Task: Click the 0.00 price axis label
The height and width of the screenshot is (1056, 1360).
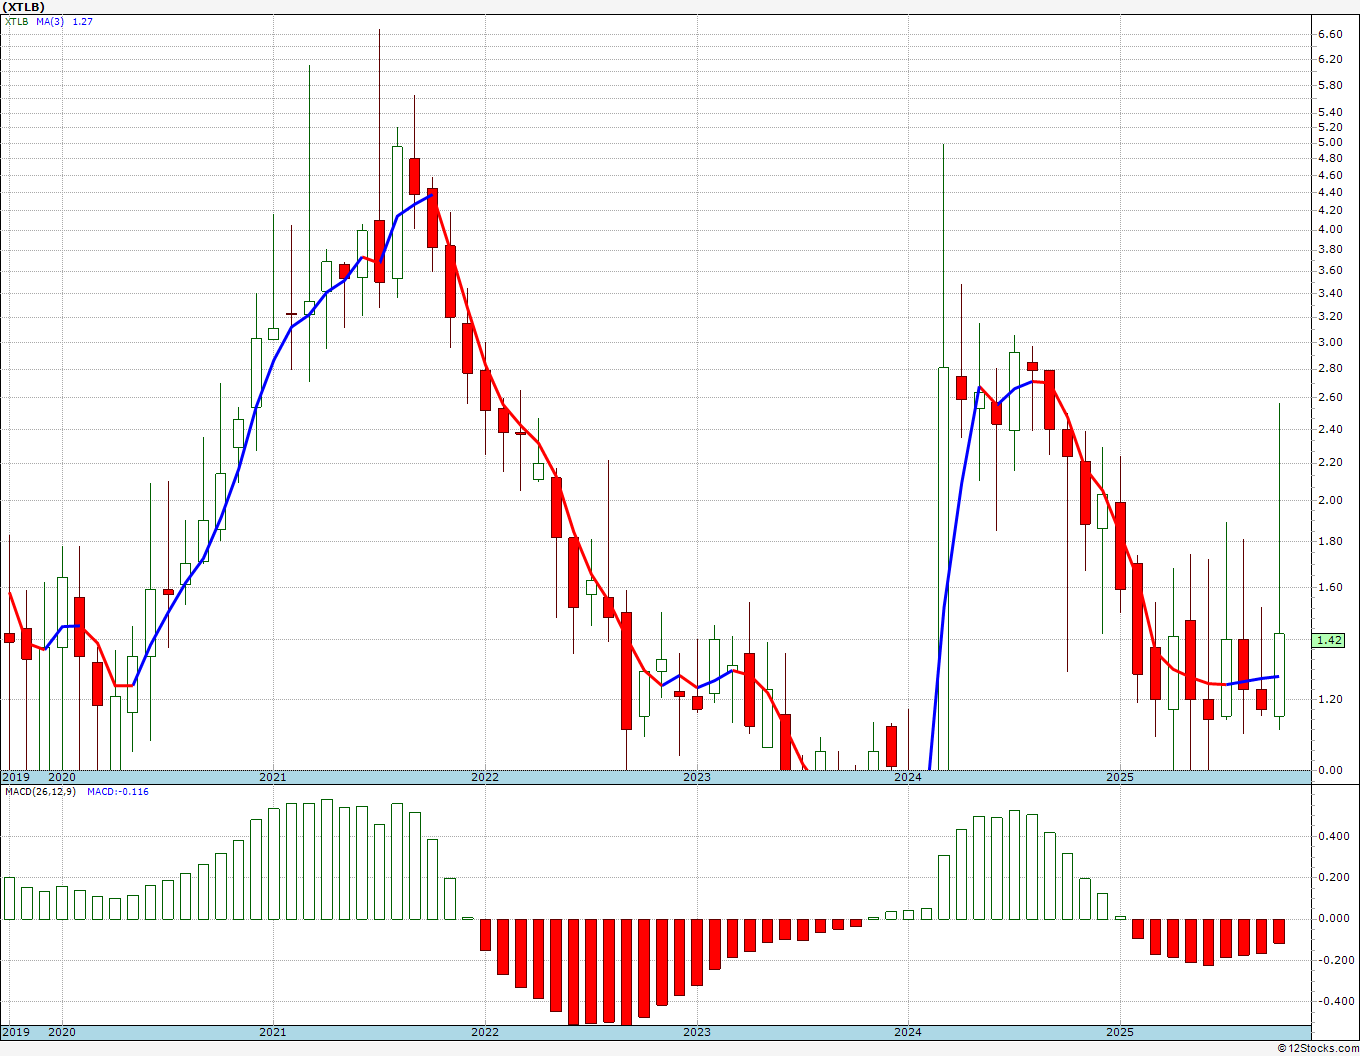Action: (x=1330, y=770)
